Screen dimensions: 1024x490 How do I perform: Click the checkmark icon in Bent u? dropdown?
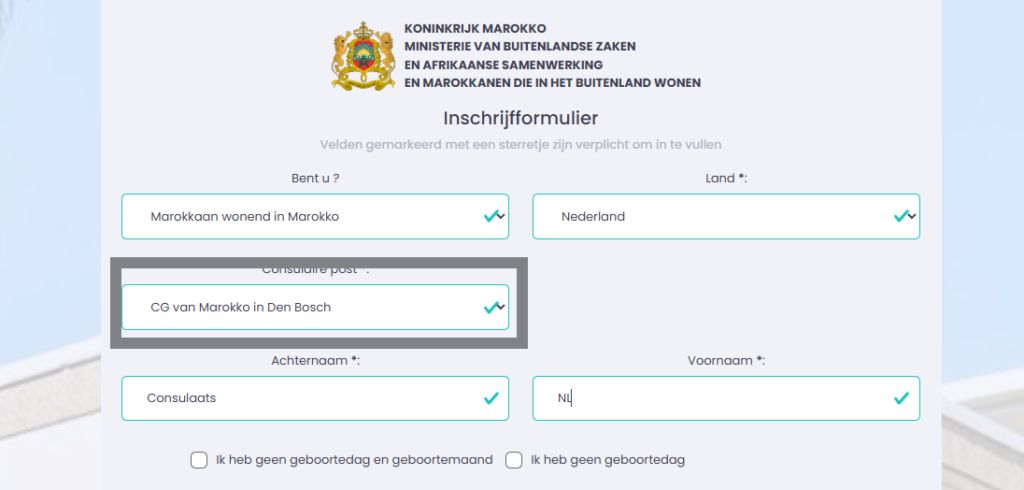point(491,216)
